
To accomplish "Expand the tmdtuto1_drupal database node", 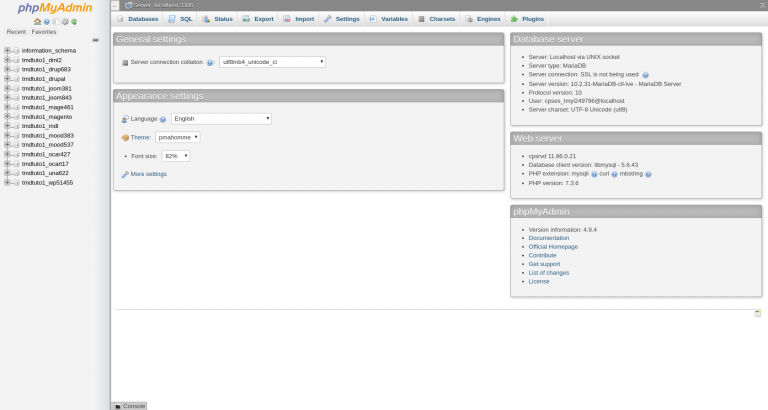I will point(7,78).
